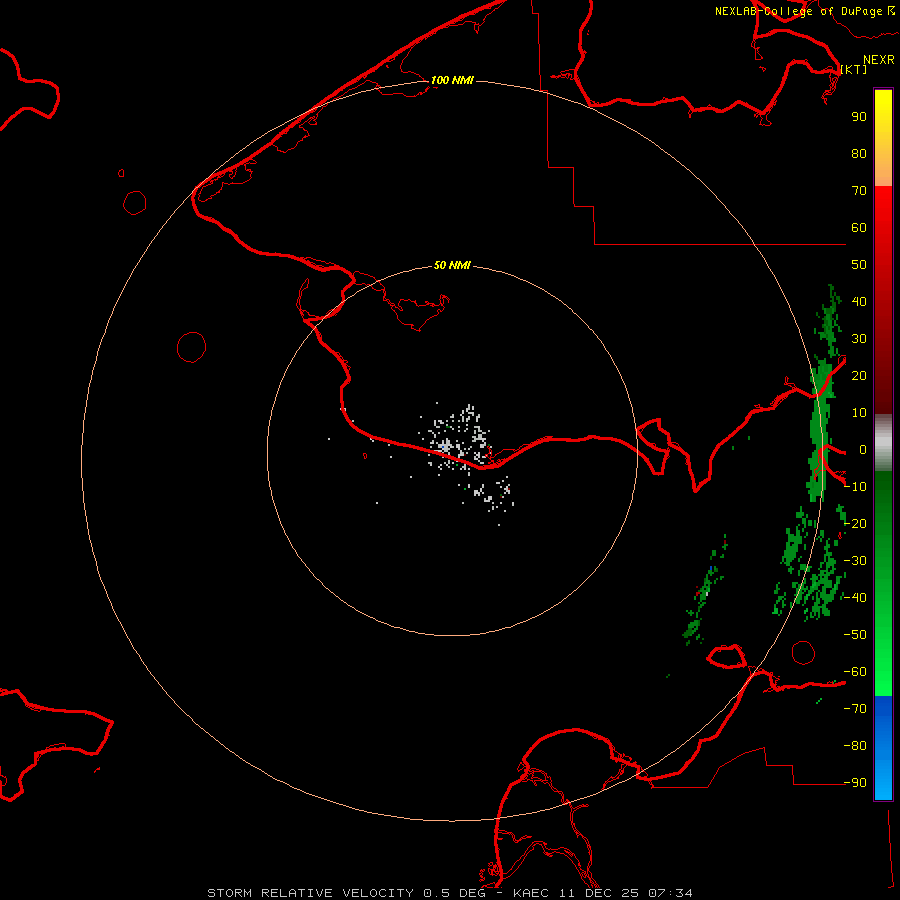This screenshot has width=900, height=900.
Task: Click the blue segment of the color bar
Action: tap(883, 747)
